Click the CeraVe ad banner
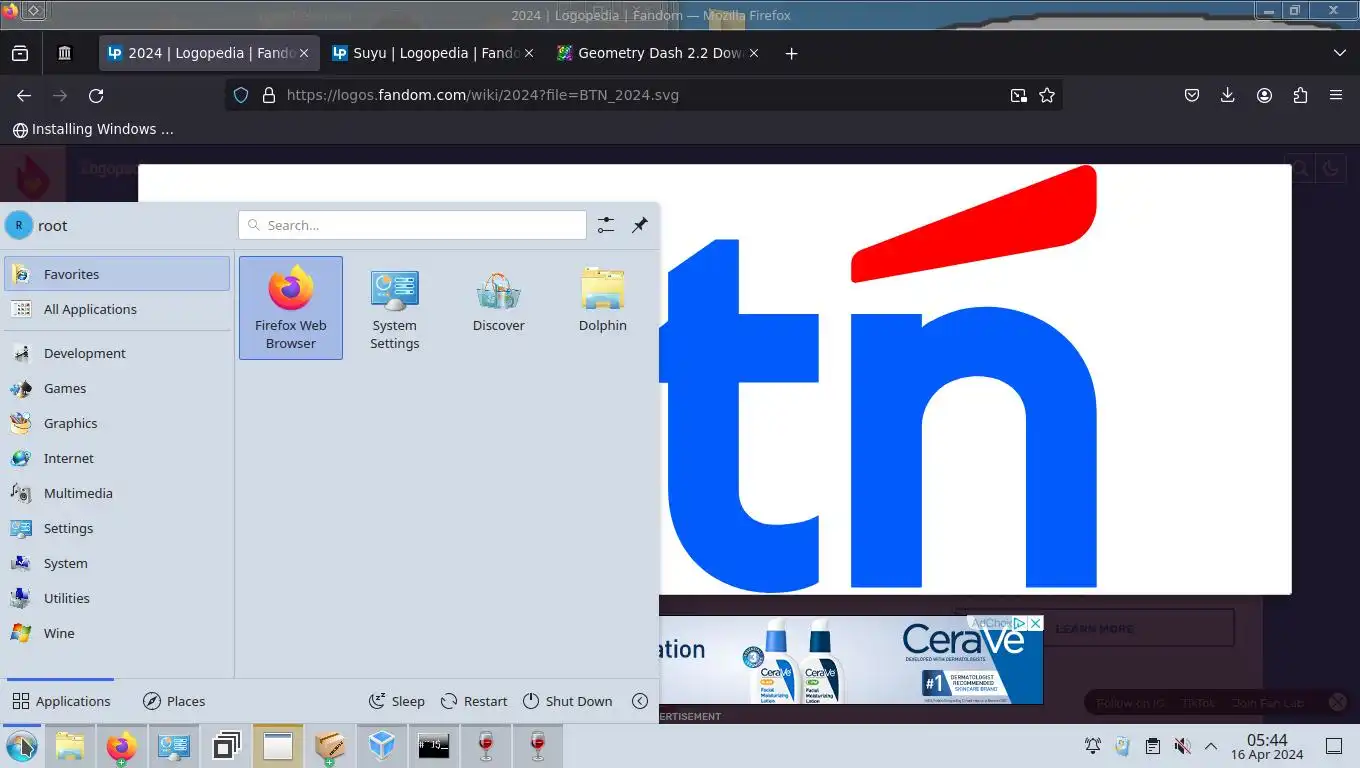1360x768 pixels. coord(850,660)
